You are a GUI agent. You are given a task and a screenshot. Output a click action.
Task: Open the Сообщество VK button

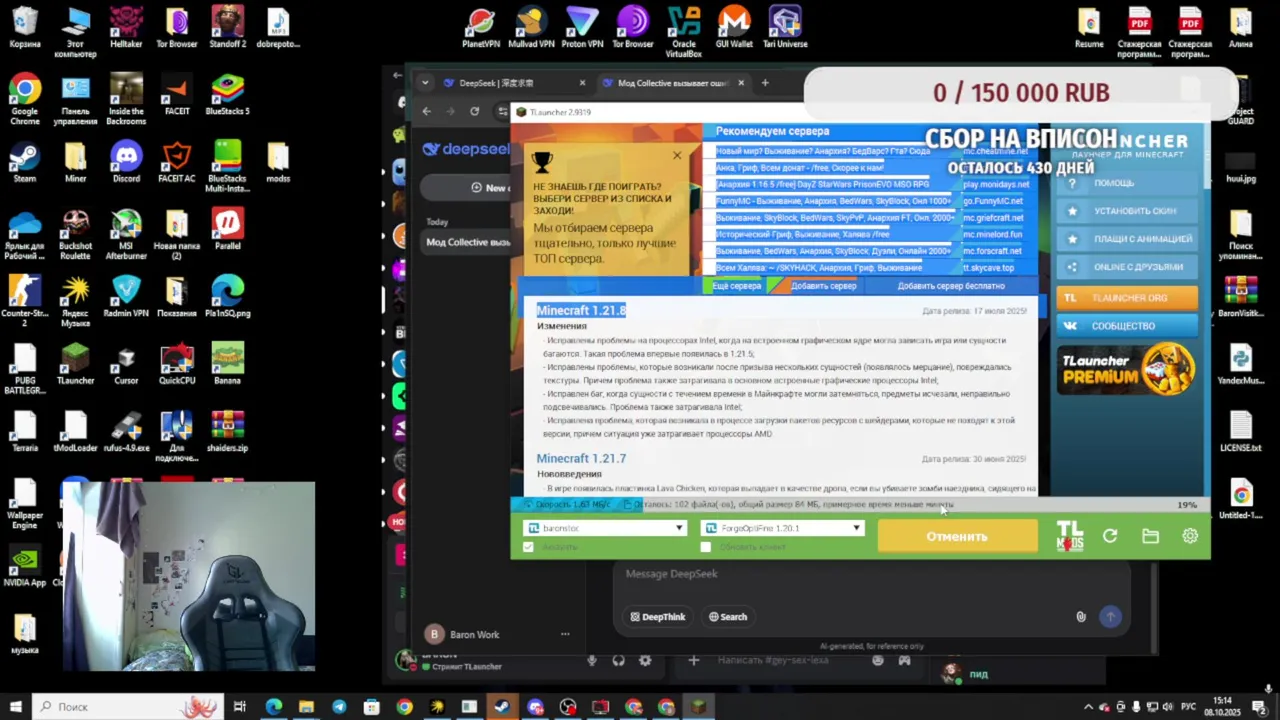(x=1127, y=326)
